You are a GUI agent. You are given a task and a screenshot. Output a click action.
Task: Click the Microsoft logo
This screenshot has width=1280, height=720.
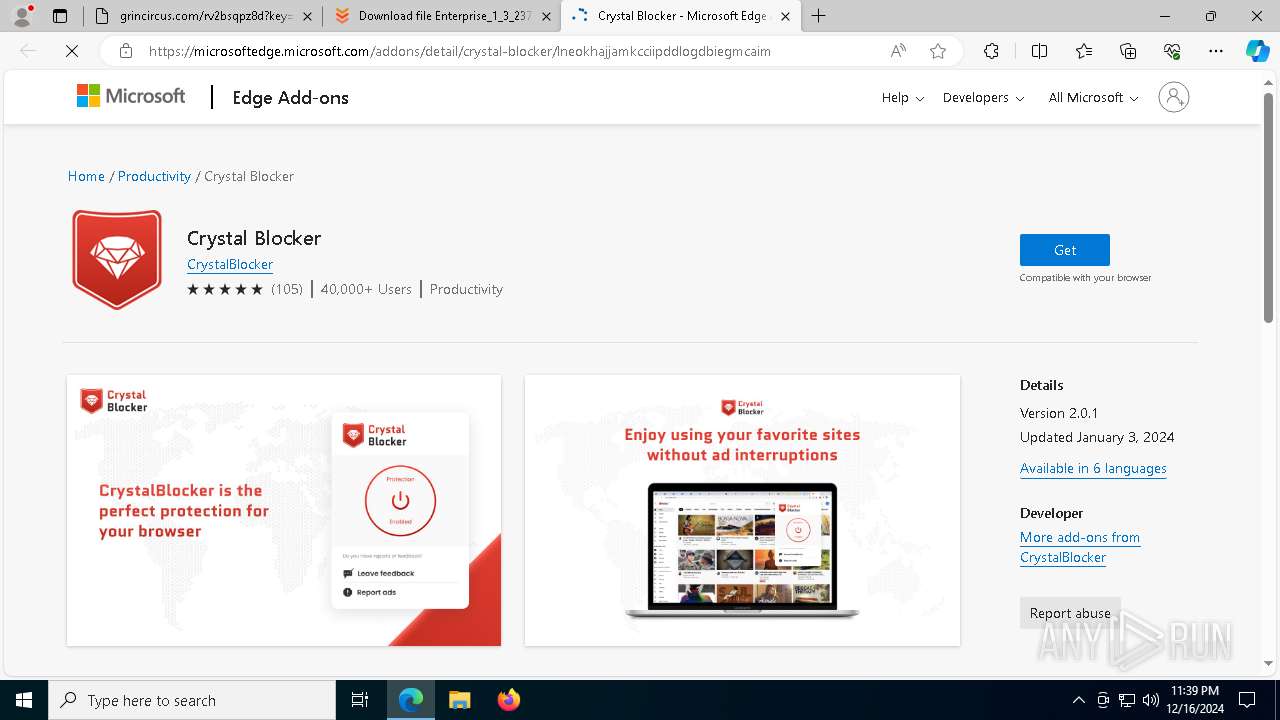(x=131, y=96)
